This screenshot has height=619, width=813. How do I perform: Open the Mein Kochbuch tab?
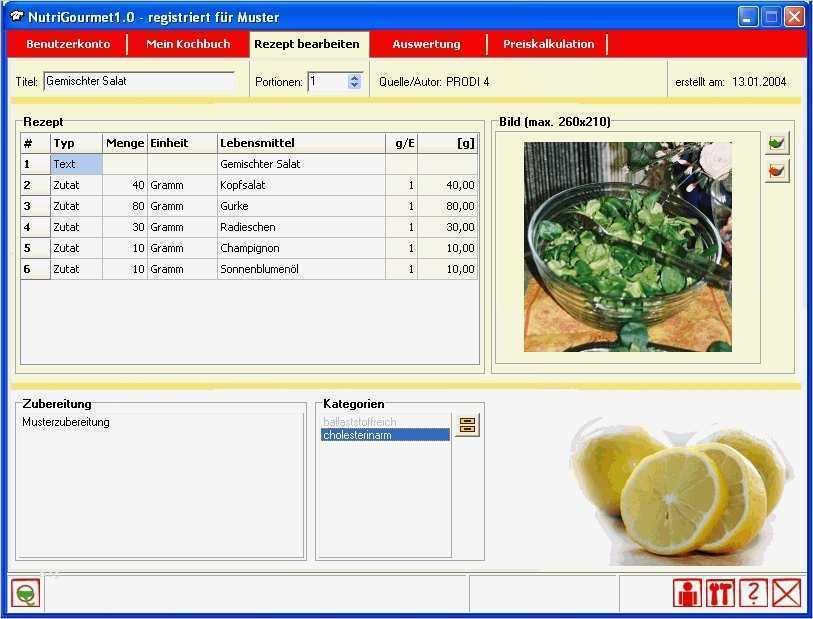coord(188,44)
